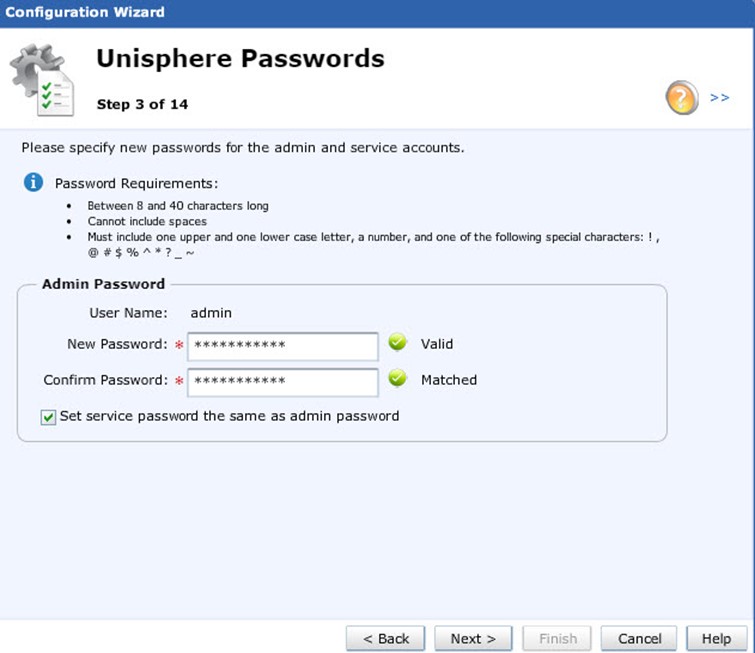The image size is (755, 653).
Task: Click the orange question mark help icon
Action: tap(682, 98)
